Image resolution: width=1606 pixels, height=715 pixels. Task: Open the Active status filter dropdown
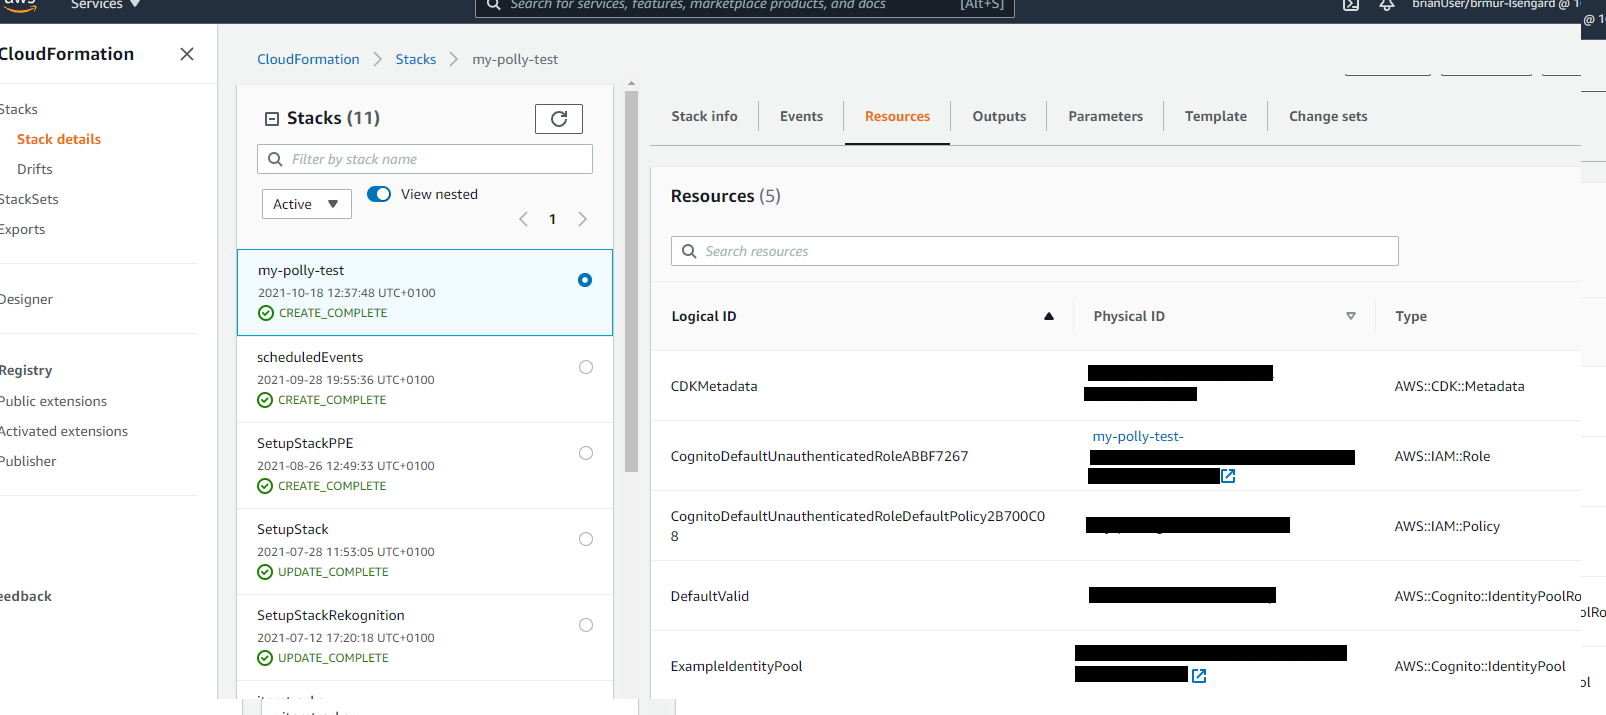306,204
